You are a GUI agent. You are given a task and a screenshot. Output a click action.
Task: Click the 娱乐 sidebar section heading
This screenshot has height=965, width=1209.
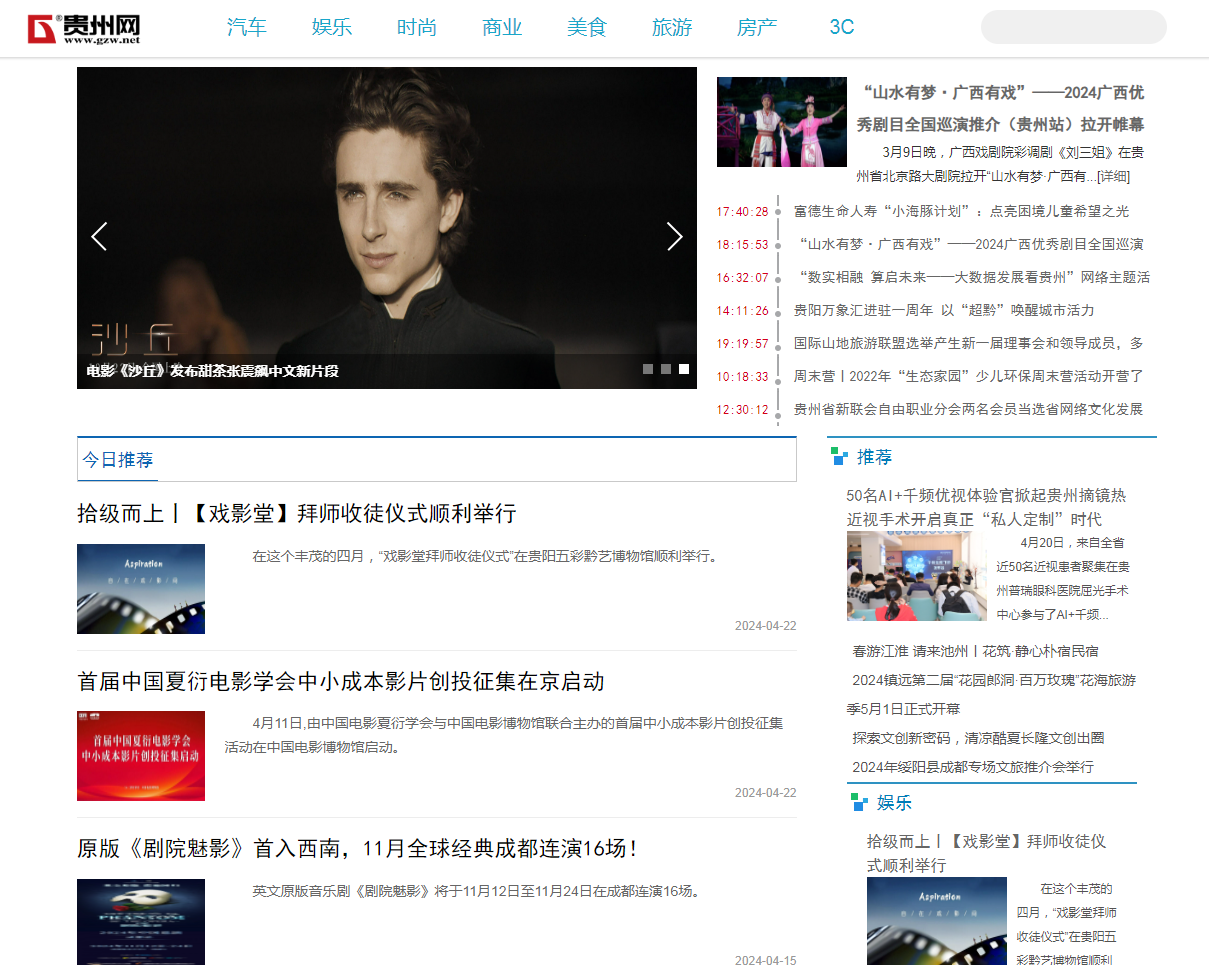point(894,803)
